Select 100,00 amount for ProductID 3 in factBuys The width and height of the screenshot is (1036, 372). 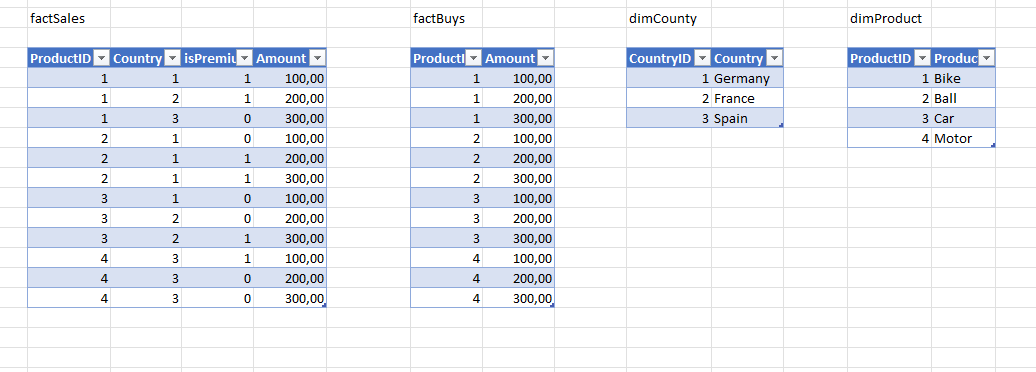[x=518, y=198]
